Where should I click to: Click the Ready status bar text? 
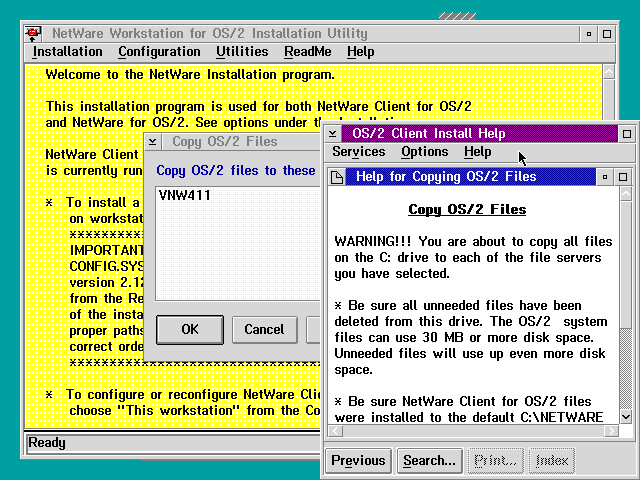click(47, 443)
